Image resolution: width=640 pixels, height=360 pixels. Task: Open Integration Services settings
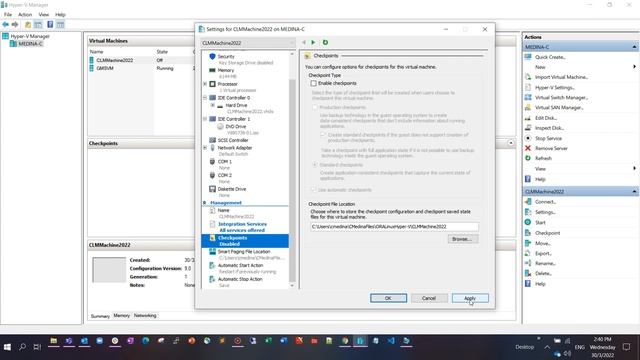[x=242, y=224]
